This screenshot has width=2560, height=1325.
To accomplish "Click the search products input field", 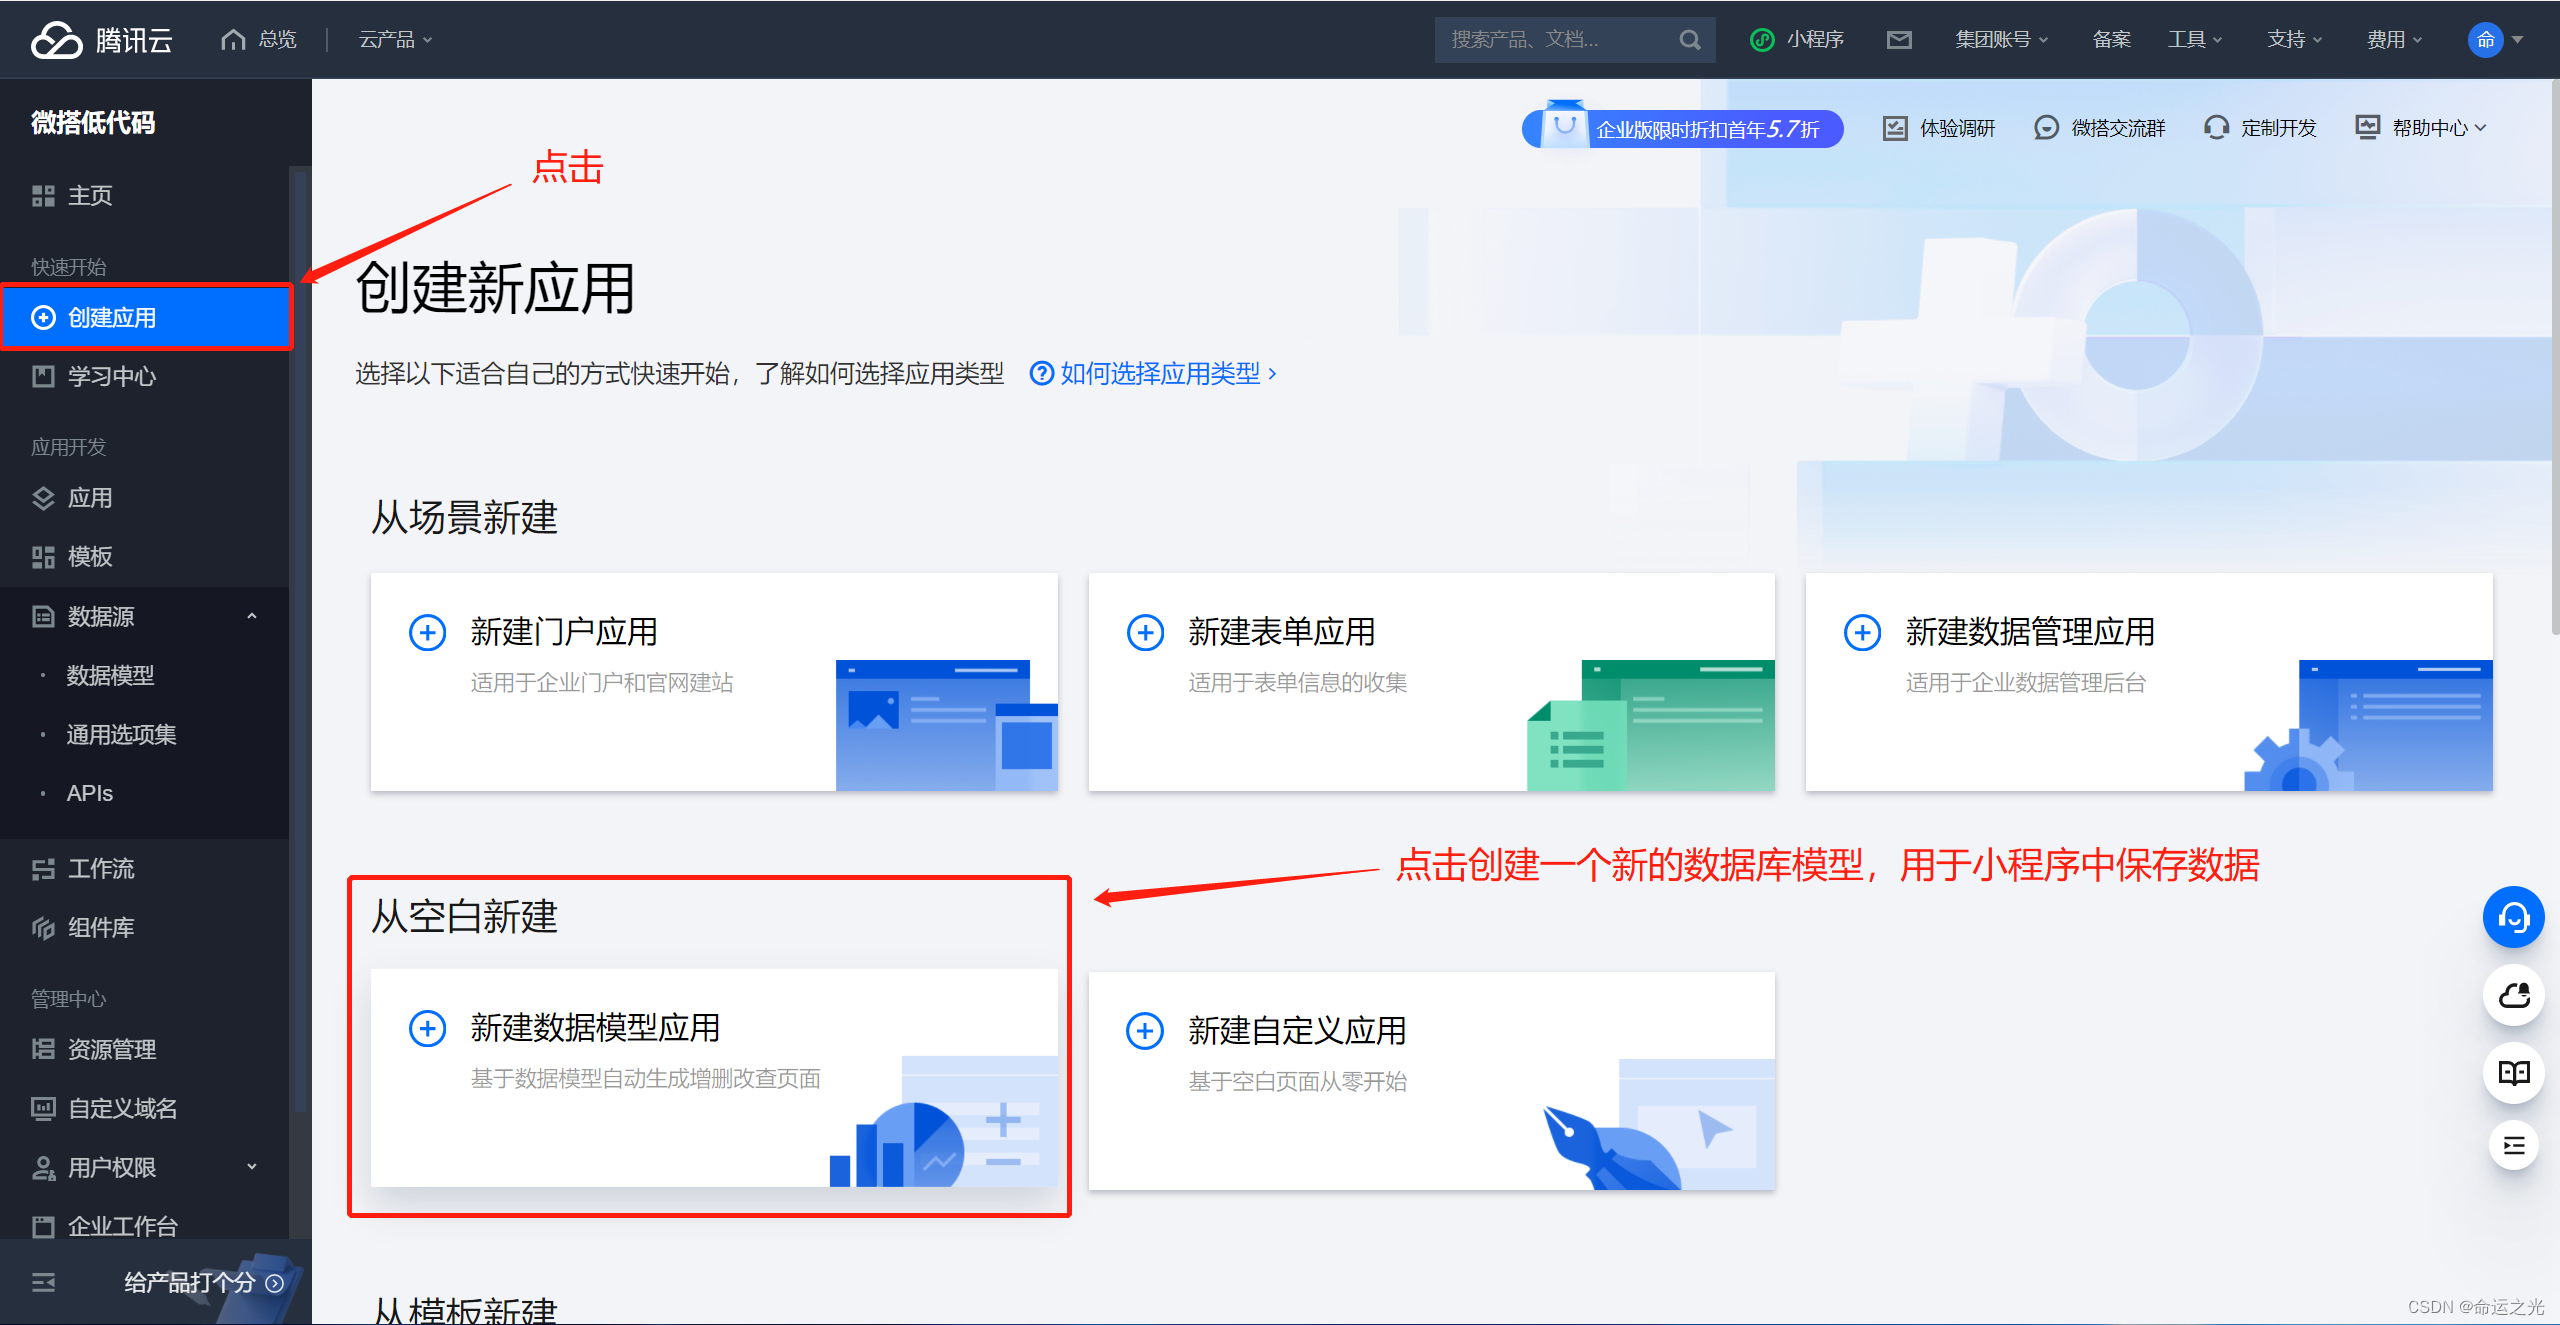I will tap(1555, 40).
